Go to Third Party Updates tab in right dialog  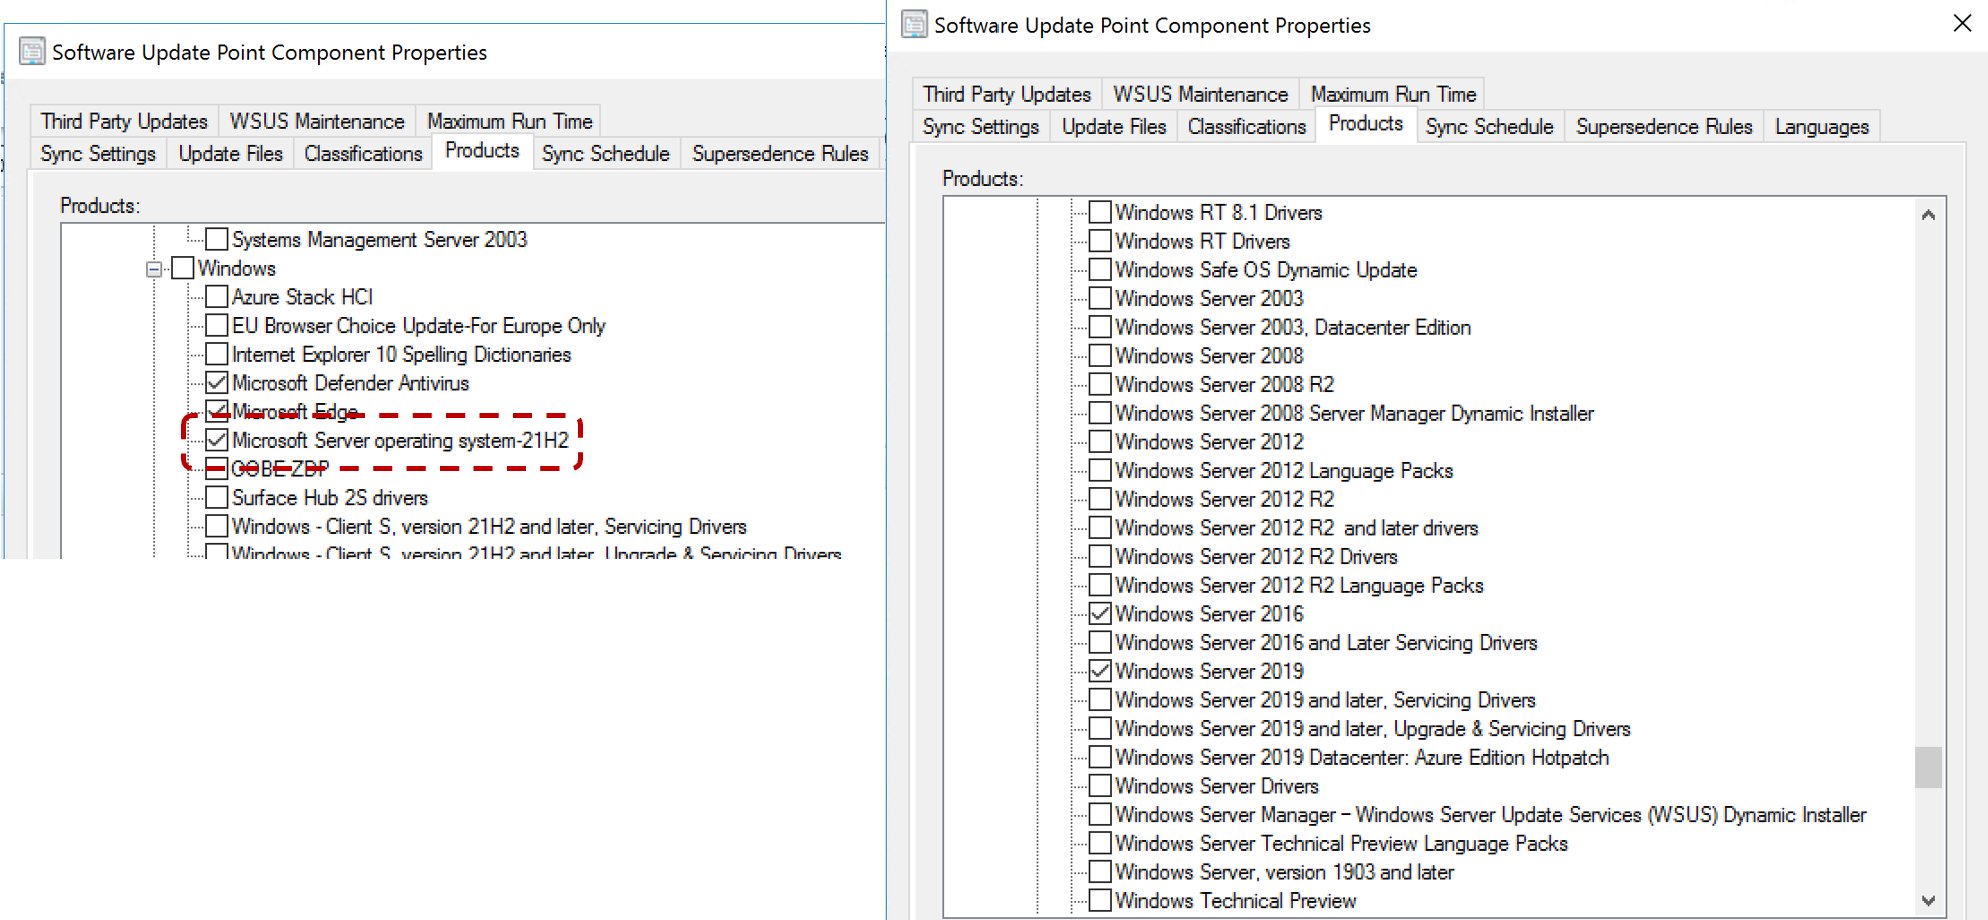point(1007,94)
